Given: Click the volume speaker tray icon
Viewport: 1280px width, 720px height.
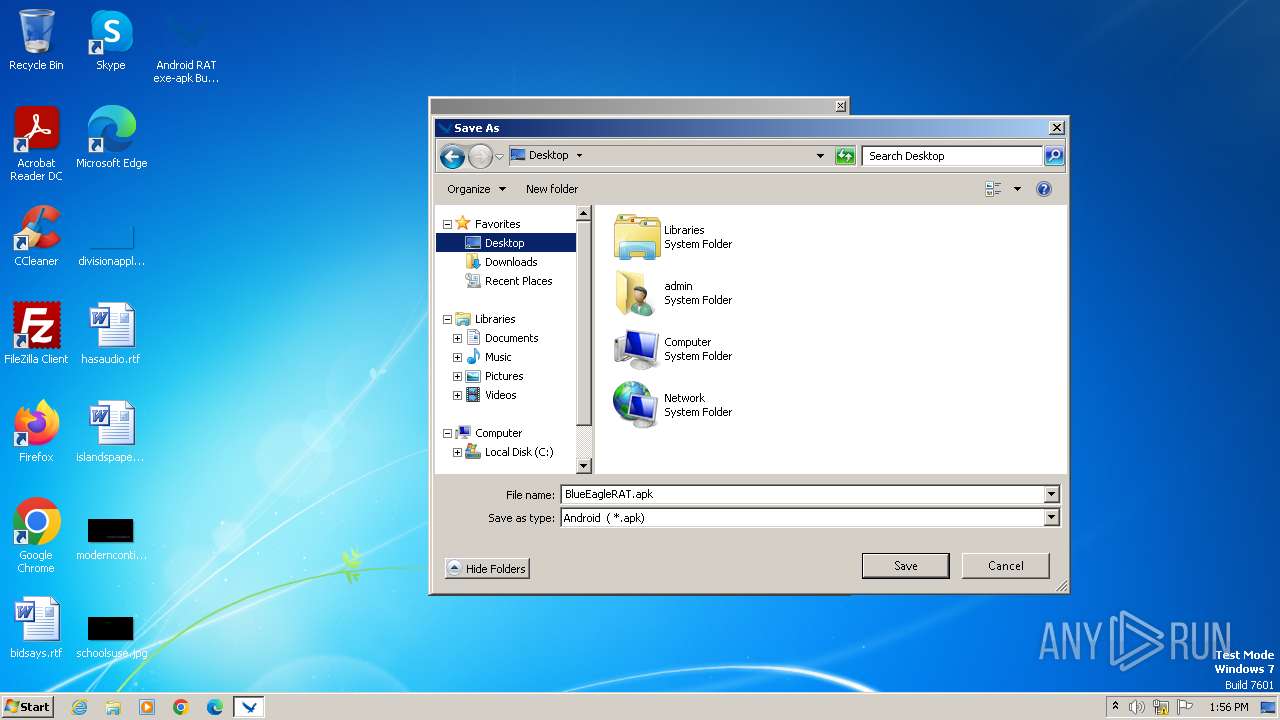Looking at the screenshot, I should [1137, 707].
